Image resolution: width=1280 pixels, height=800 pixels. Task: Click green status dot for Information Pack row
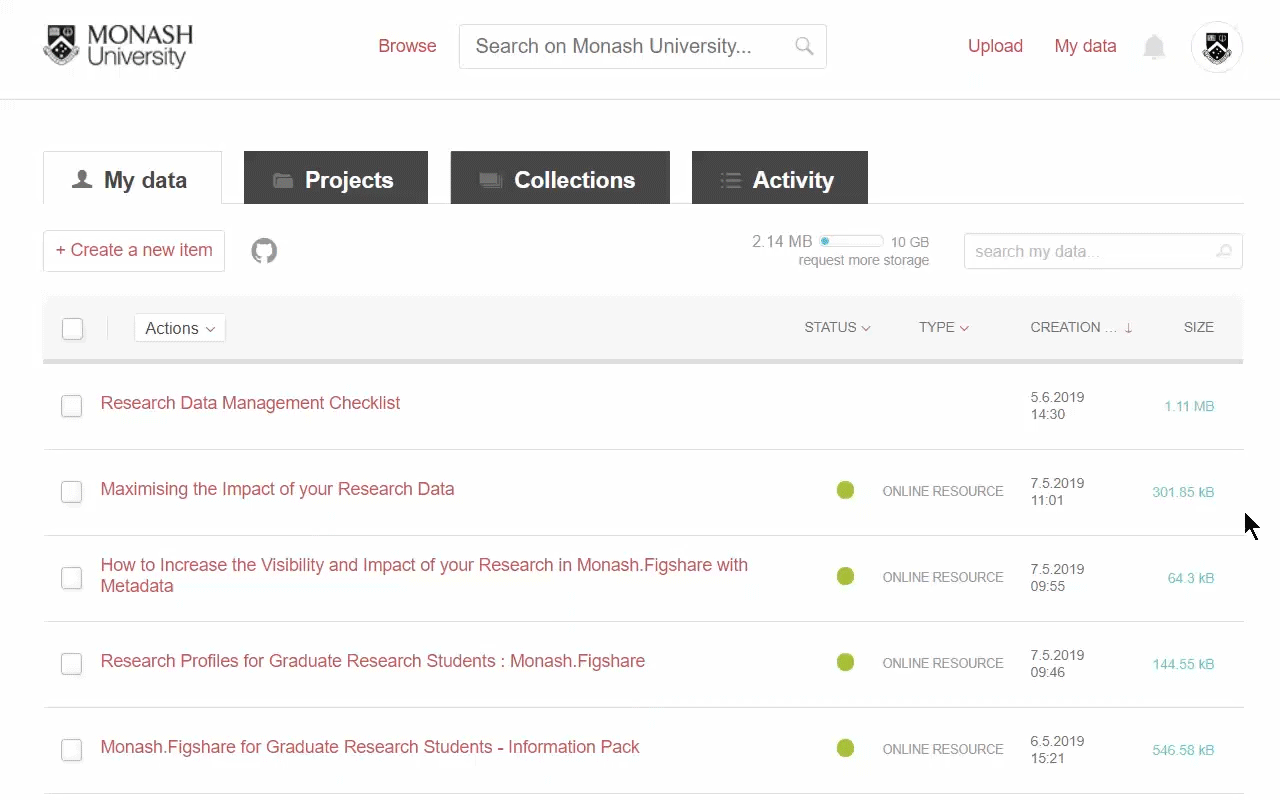coord(845,748)
